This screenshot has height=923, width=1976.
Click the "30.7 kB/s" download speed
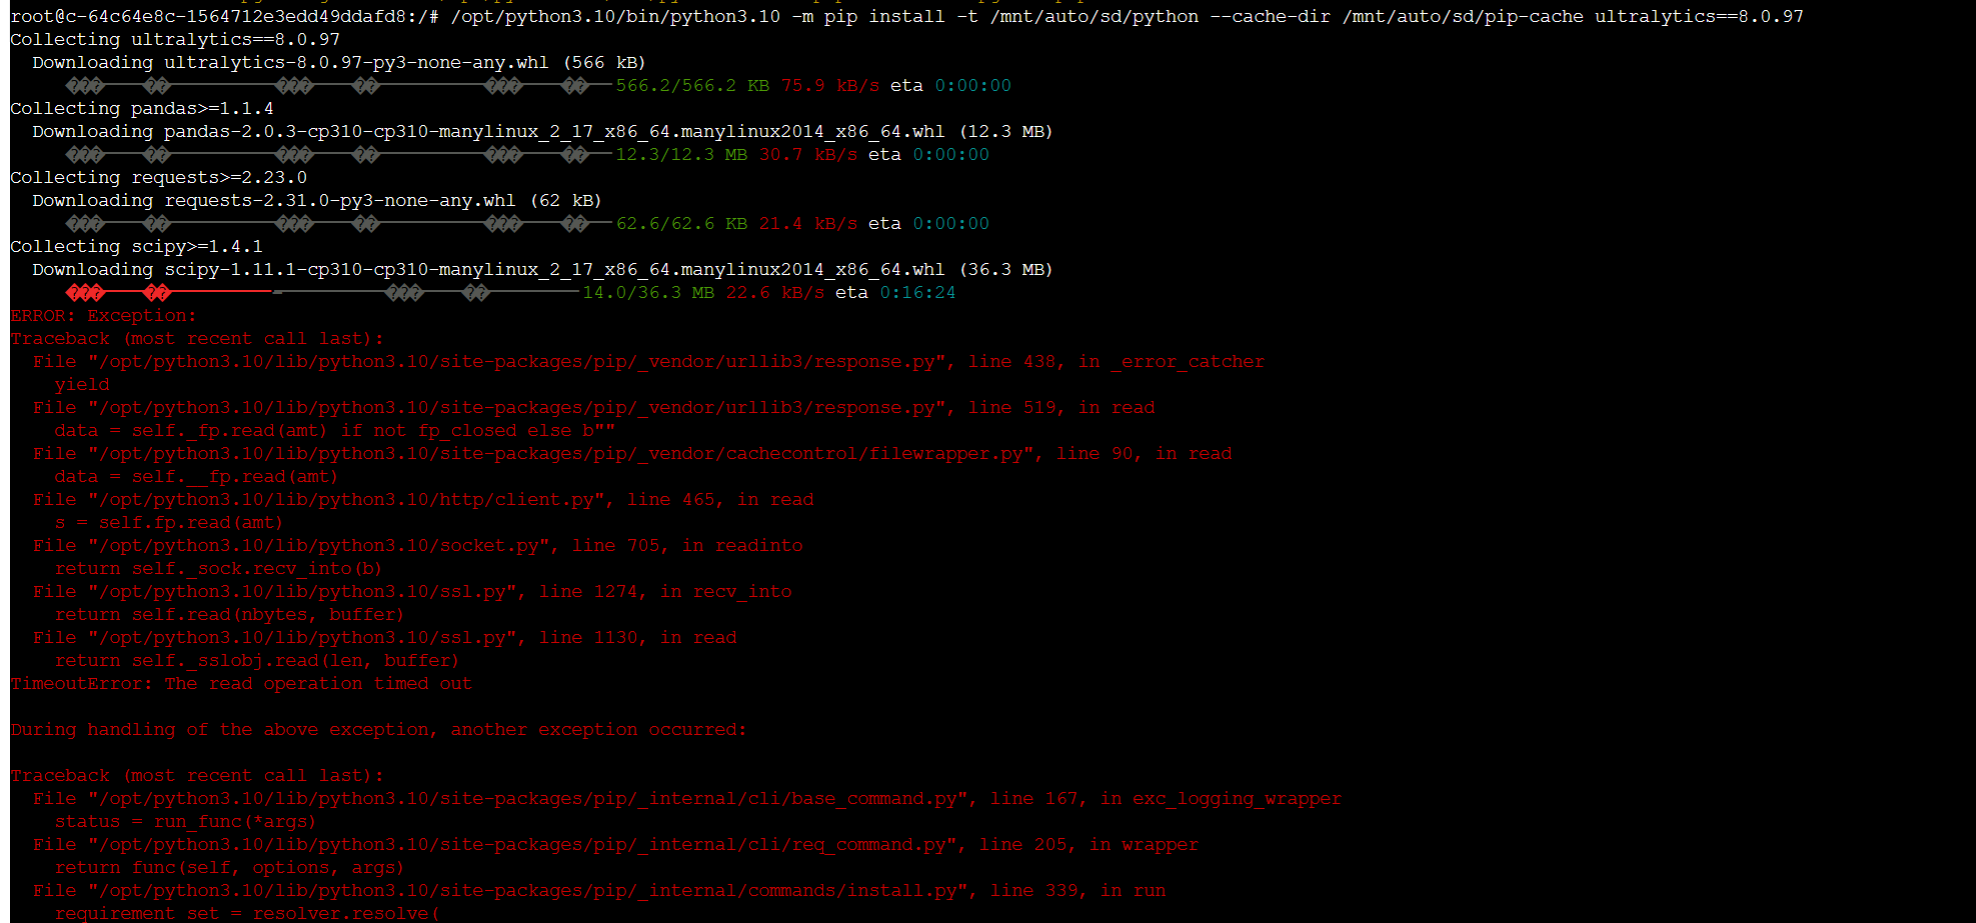click(x=808, y=154)
